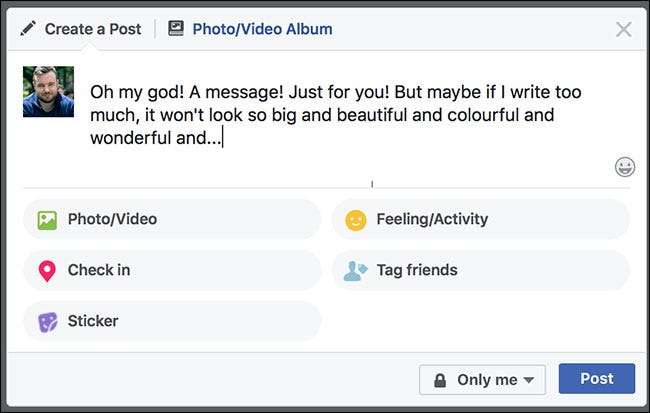This screenshot has height=413, width=650.
Task: Click the yellow Feeling/Activity smiley icon
Action: tap(356, 220)
